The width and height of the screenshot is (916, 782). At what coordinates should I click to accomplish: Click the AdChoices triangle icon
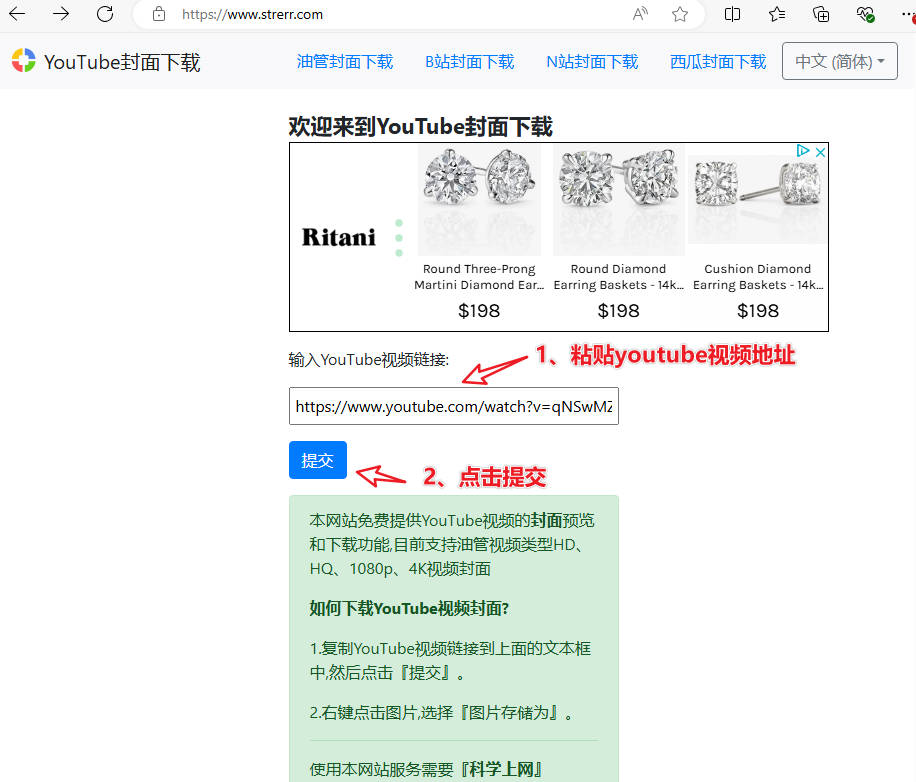click(802, 152)
